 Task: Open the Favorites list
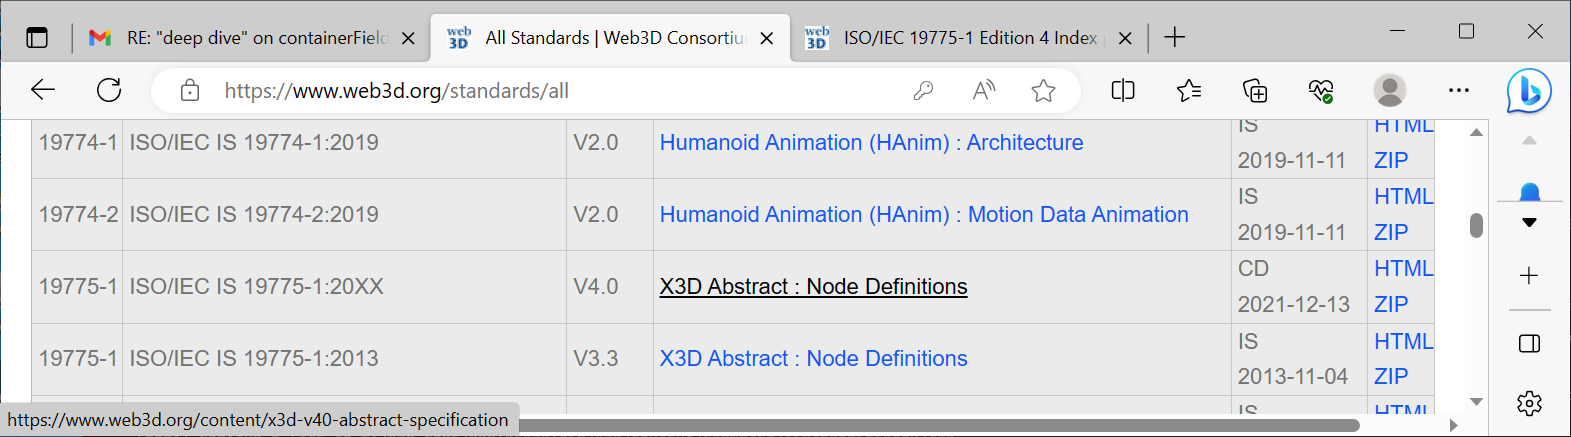1189,91
